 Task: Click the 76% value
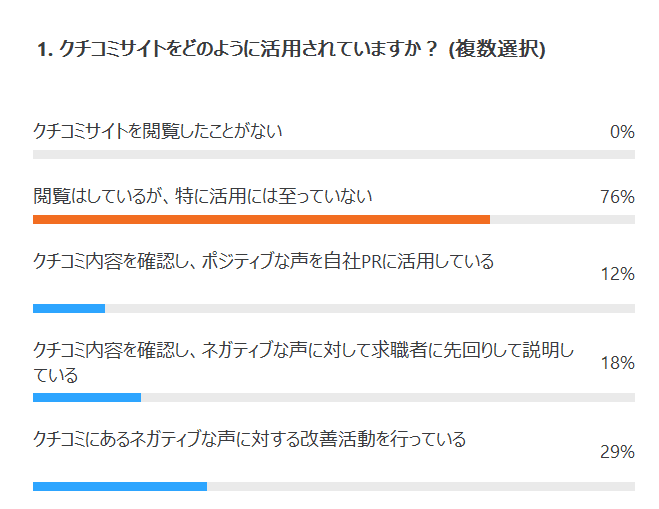click(x=618, y=197)
